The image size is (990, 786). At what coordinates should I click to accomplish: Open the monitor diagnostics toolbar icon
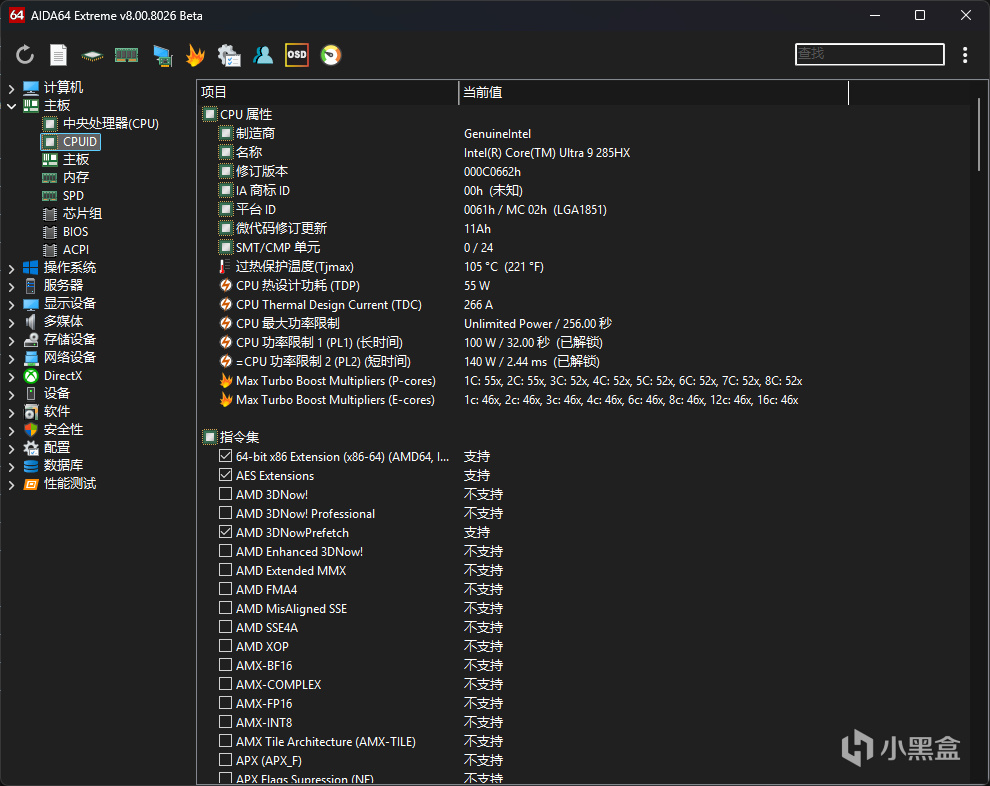tap(161, 55)
